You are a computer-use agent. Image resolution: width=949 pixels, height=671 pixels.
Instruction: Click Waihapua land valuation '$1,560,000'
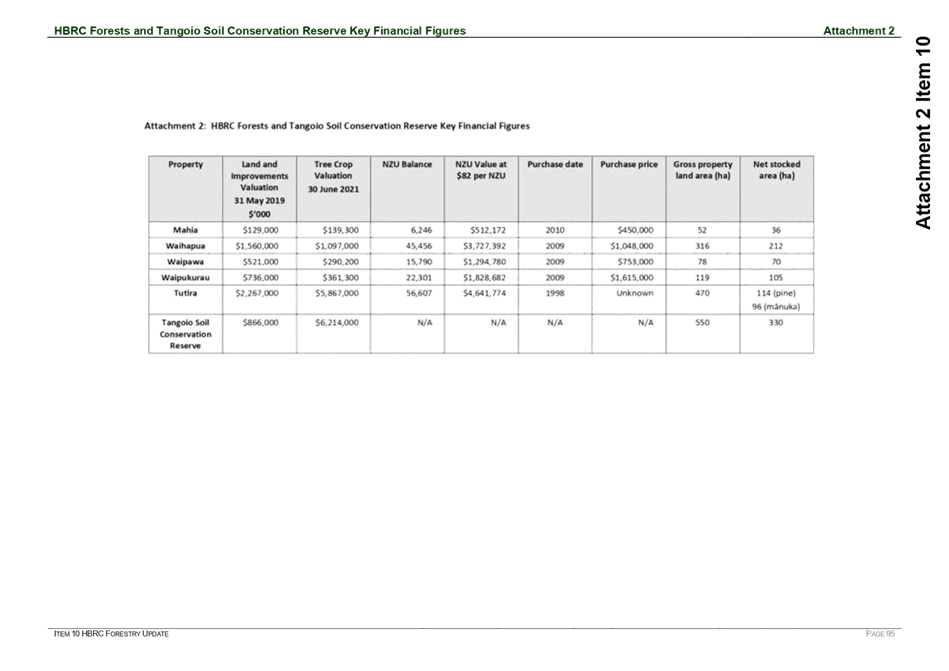tap(257, 246)
